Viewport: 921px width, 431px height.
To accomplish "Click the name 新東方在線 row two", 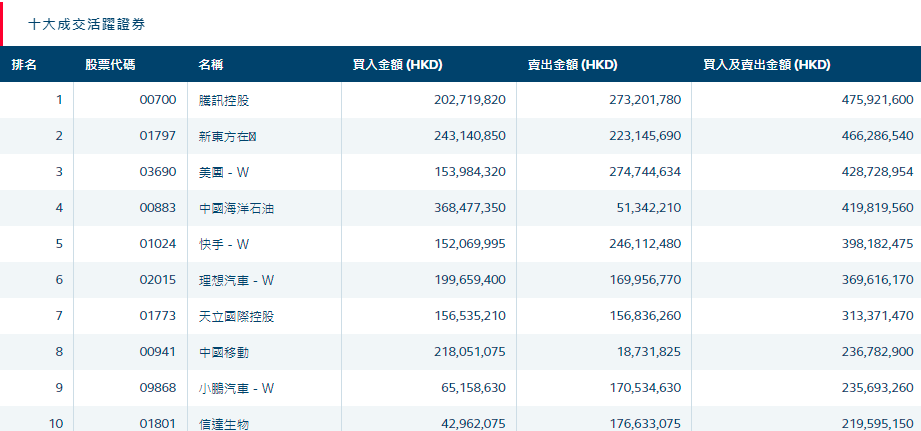I will coord(228,136).
